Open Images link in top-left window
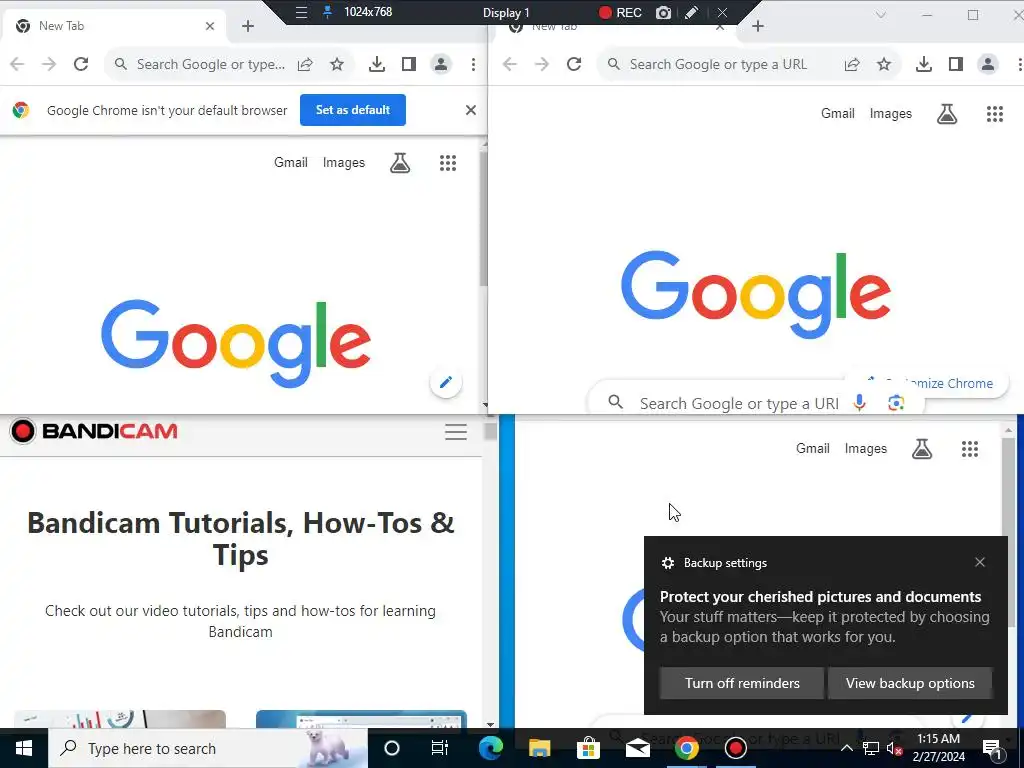Viewport: 1024px width, 768px height. click(344, 163)
